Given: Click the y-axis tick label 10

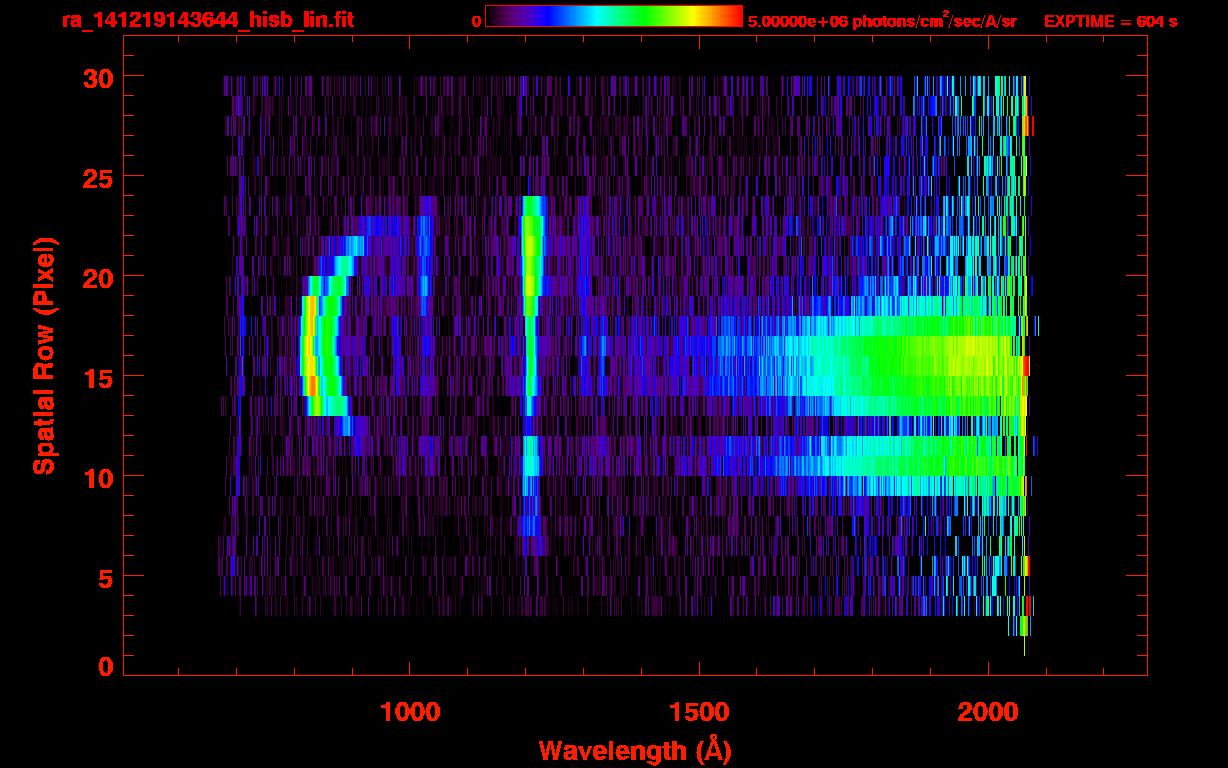Looking at the screenshot, I should click(96, 477).
